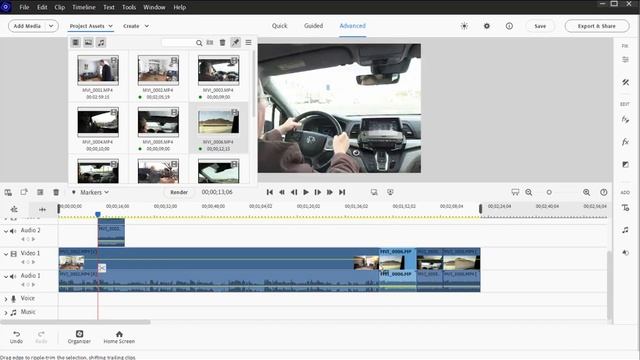This screenshot has height=360, width=640.
Task: Click the blue playhead marker on ruler
Action: (x=98, y=214)
